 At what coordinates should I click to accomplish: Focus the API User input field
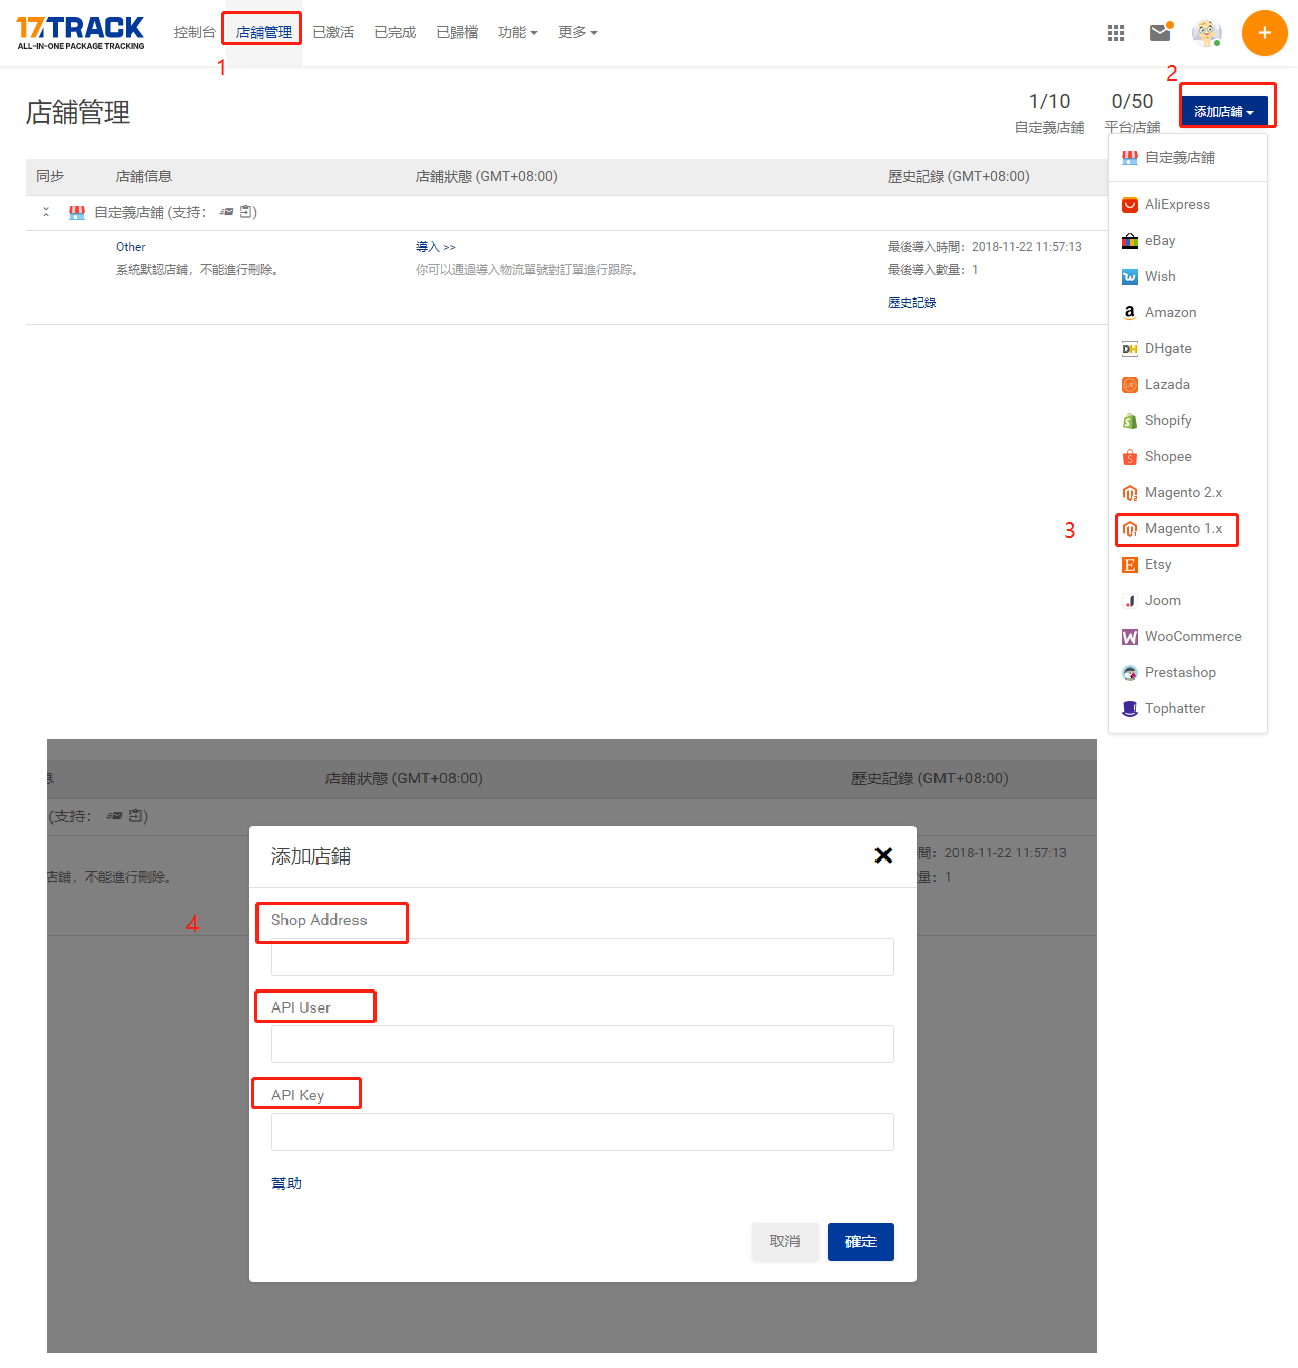pyautogui.click(x=582, y=1044)
